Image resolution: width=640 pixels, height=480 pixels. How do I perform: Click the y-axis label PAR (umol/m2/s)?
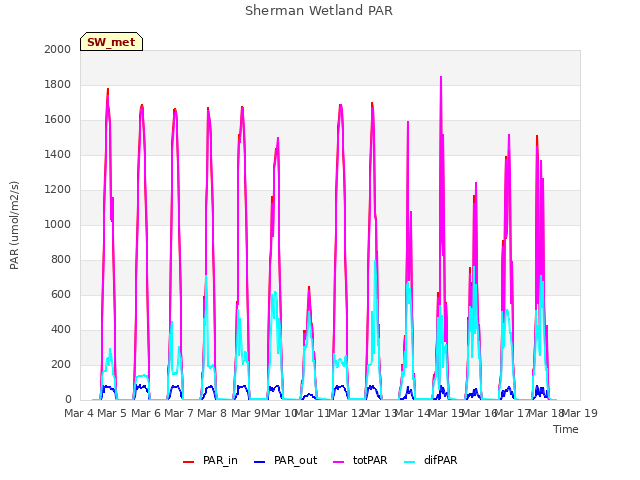(x=14, y=225)
